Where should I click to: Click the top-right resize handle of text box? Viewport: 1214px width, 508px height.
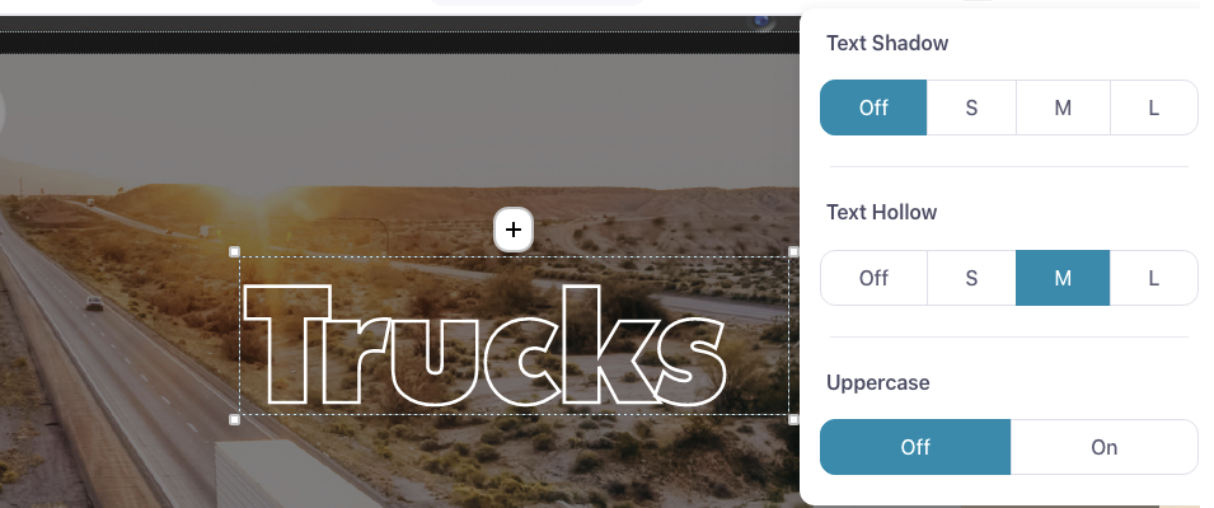794,252
